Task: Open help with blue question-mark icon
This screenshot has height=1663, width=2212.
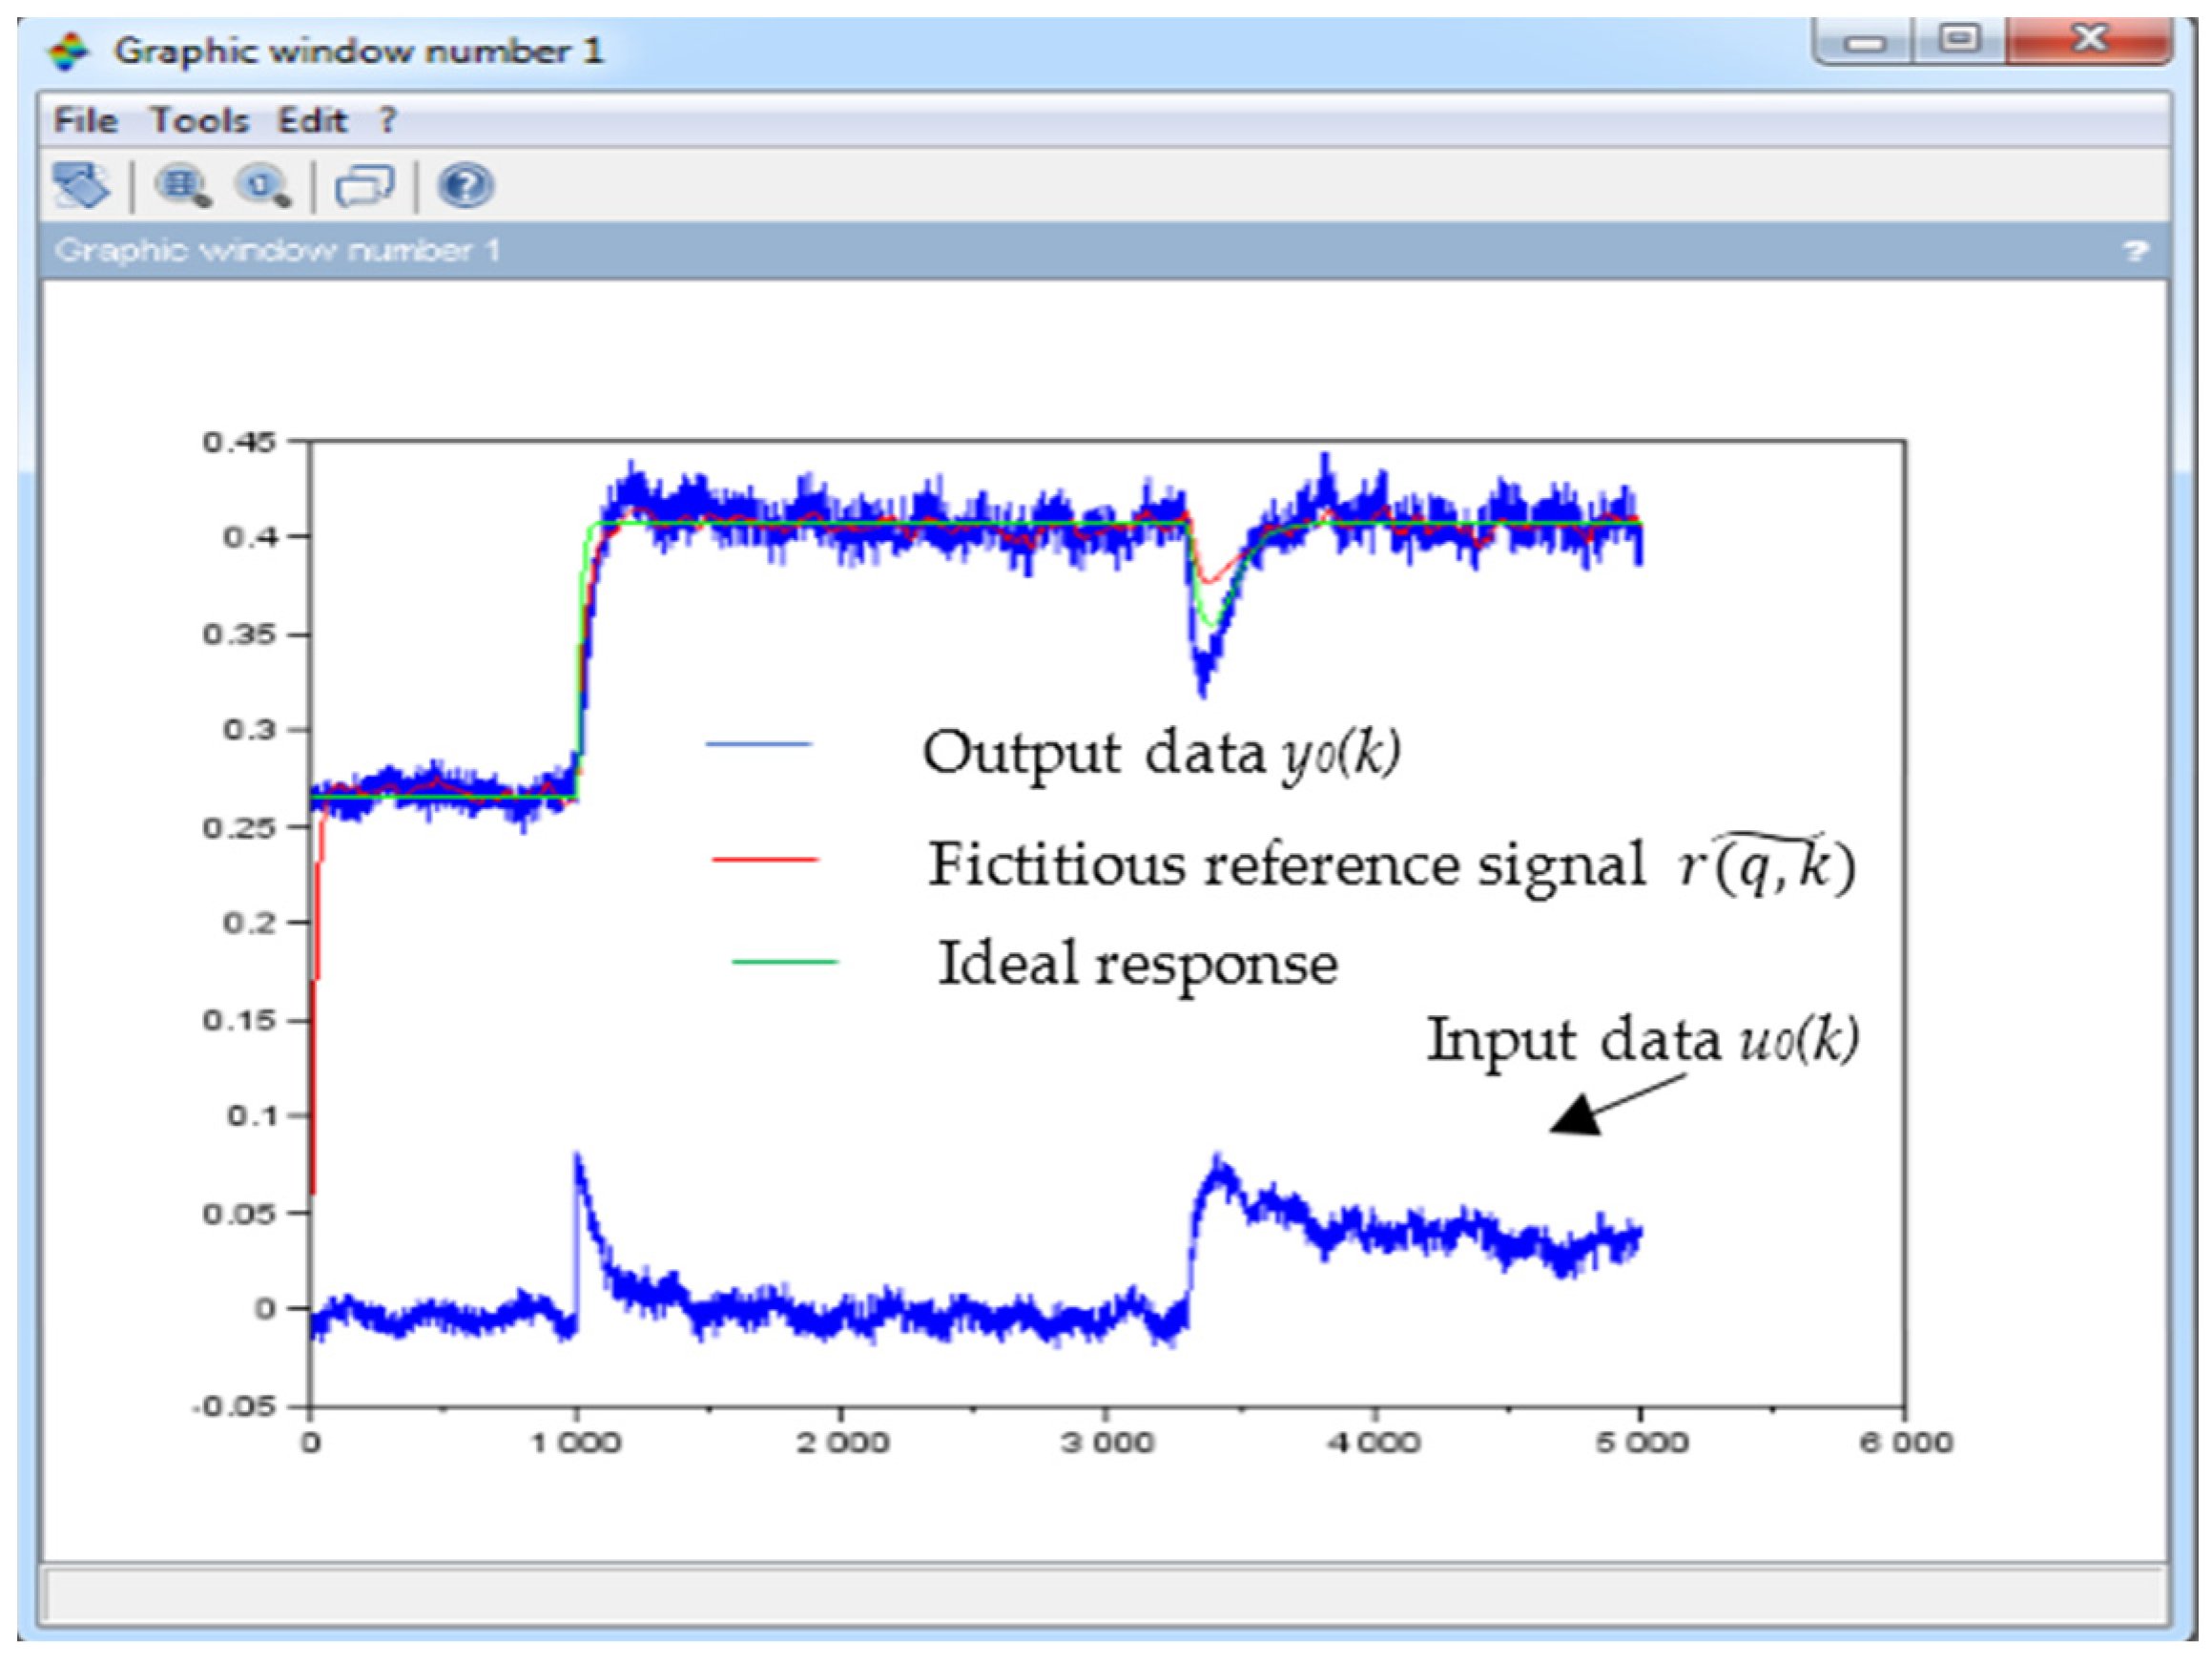Action: (465, 186)
